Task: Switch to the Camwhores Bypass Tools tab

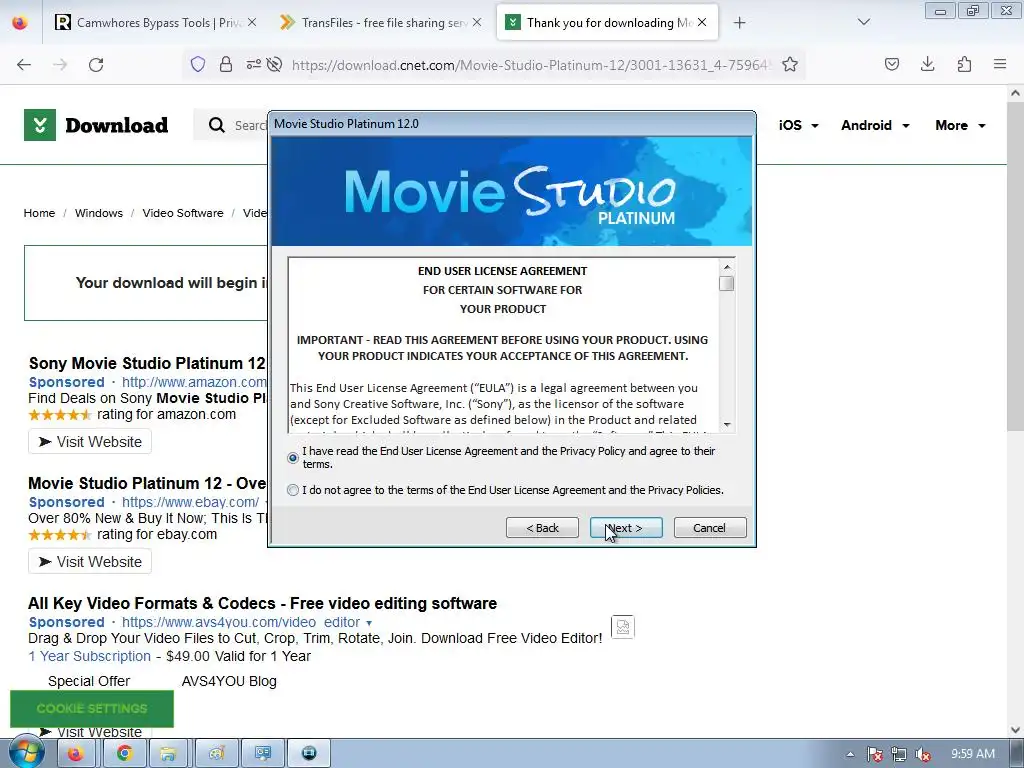Action: (x=155, y=23)
